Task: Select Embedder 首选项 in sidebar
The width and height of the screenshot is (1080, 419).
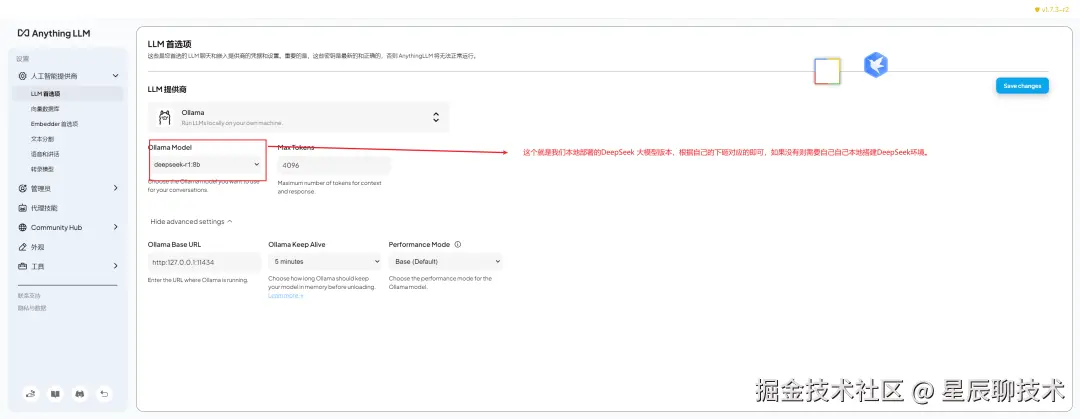Action: tap(54, 124)
